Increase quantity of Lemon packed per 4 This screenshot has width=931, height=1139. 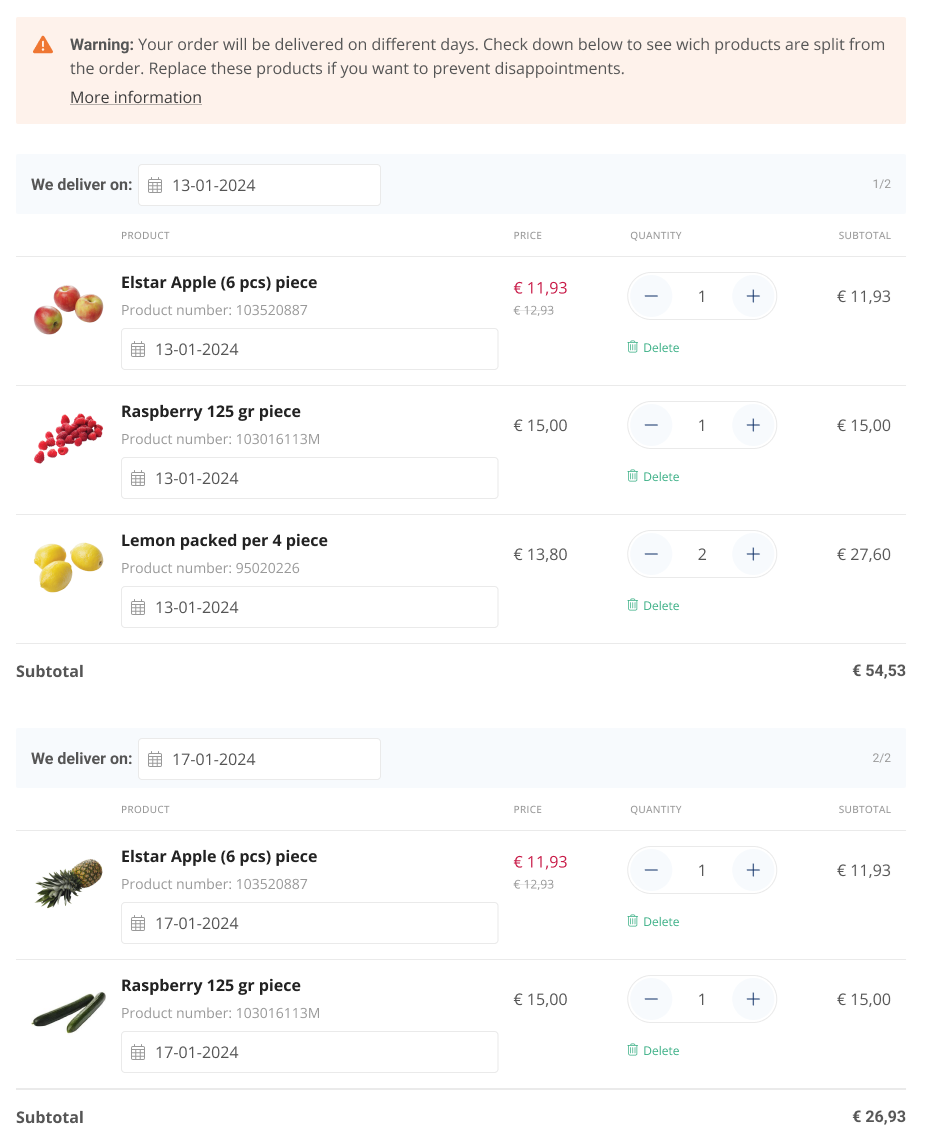(x=753, y=554)
